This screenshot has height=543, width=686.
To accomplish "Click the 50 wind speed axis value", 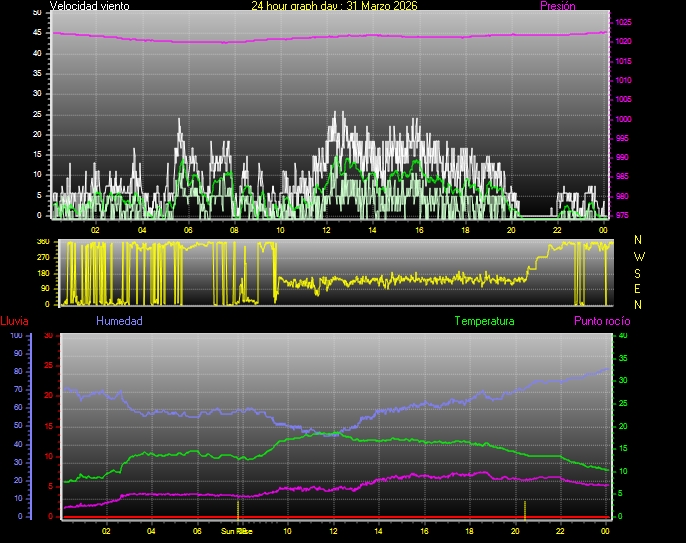I will click(37, 12).
